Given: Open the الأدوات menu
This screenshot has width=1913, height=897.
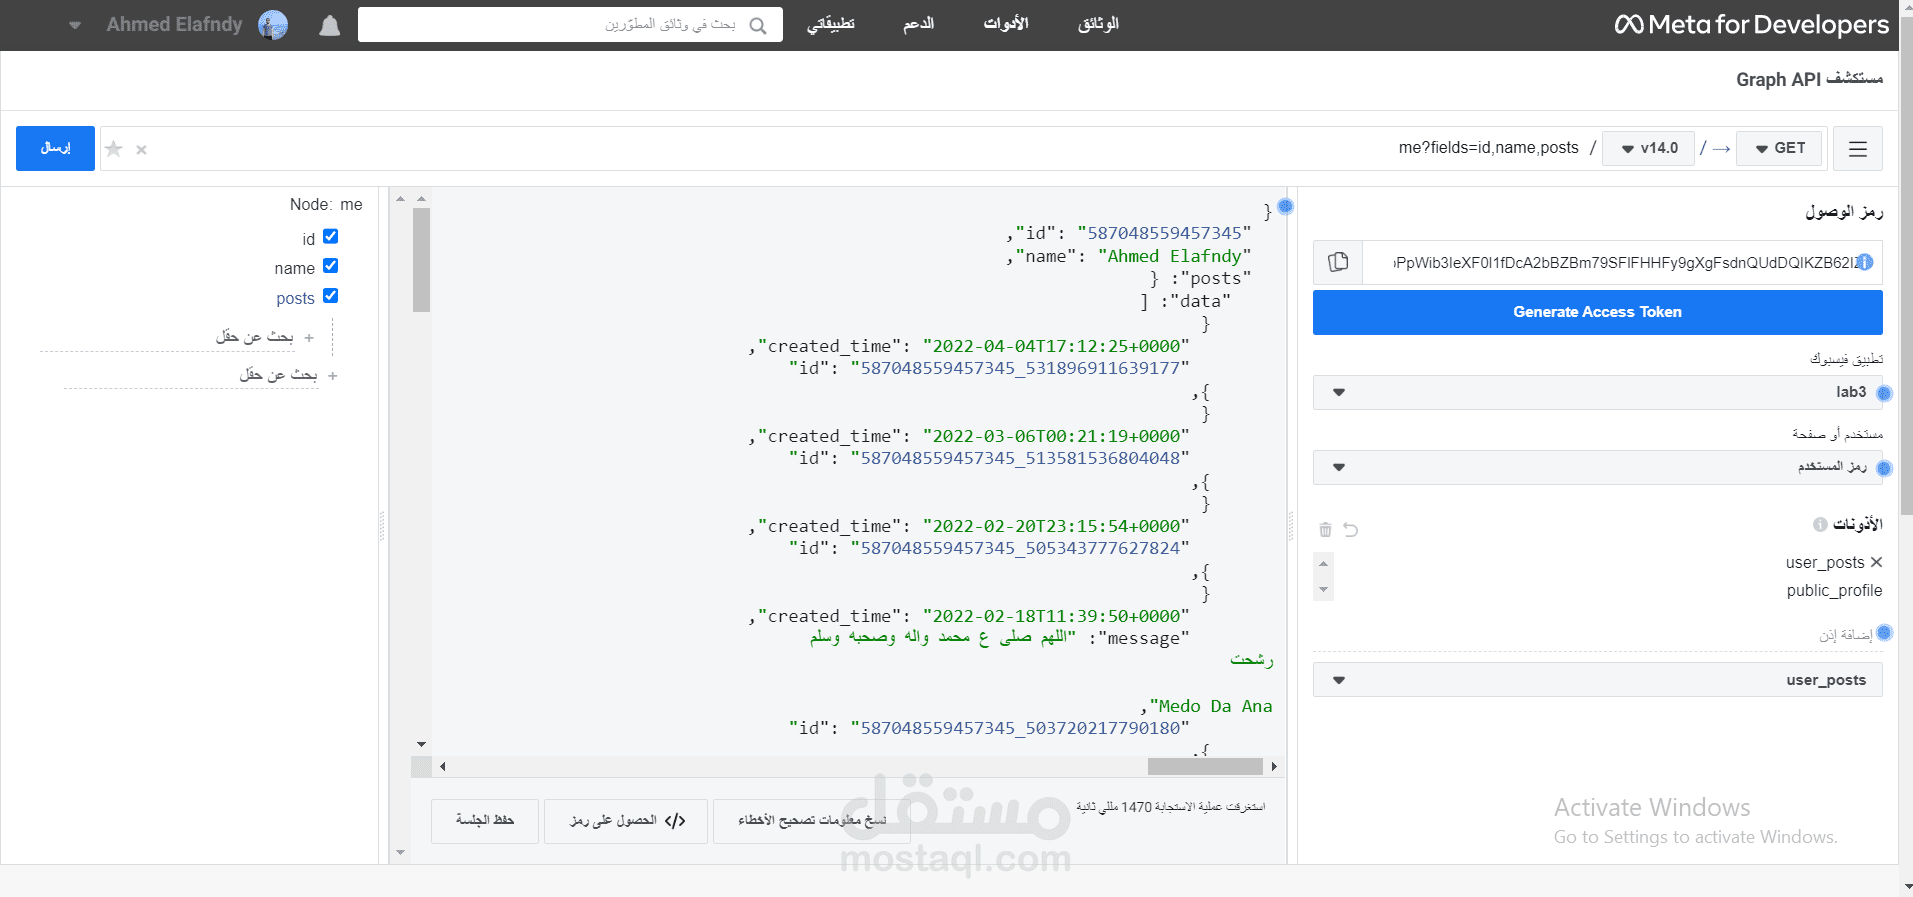Looking at the screenshot, I should pyautogui.click(x=1006, y=24).
